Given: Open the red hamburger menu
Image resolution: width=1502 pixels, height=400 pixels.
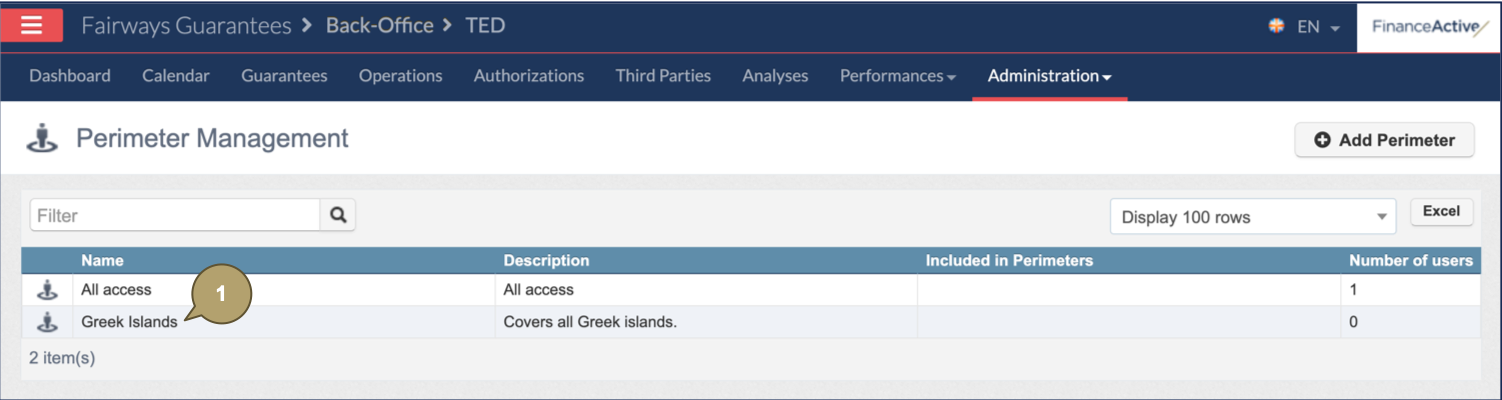Looking at the screenshot, I should tap(31, 26).
